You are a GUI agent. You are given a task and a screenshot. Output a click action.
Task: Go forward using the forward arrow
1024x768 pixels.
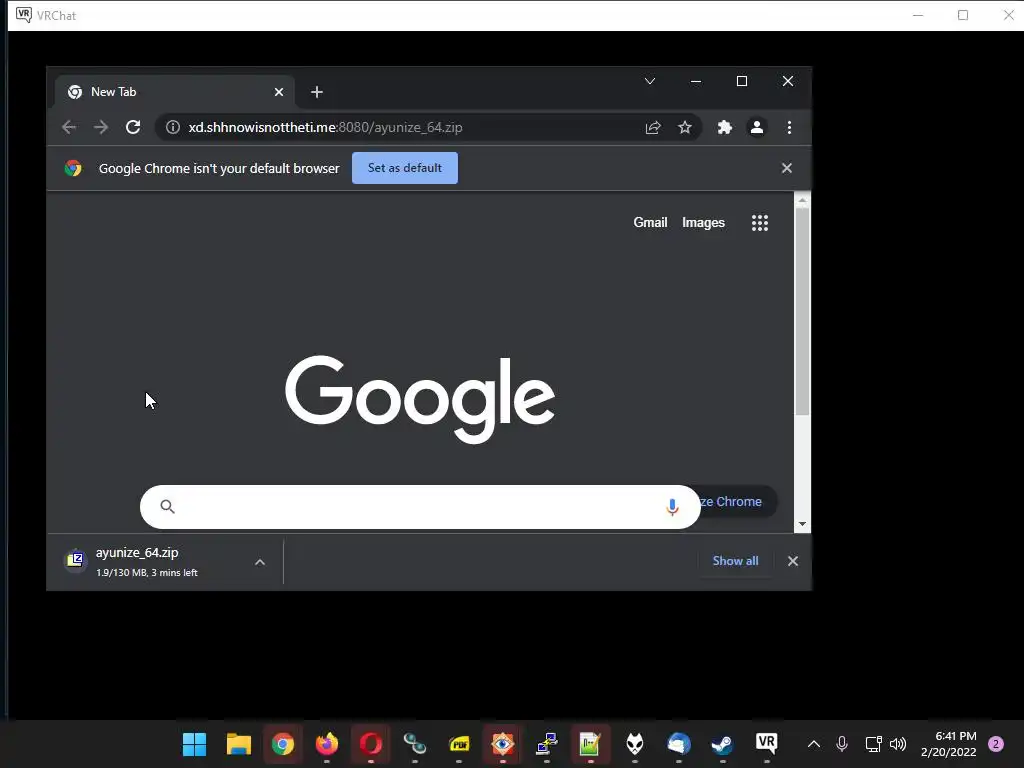pyautogui.click(x=101, y=127)
